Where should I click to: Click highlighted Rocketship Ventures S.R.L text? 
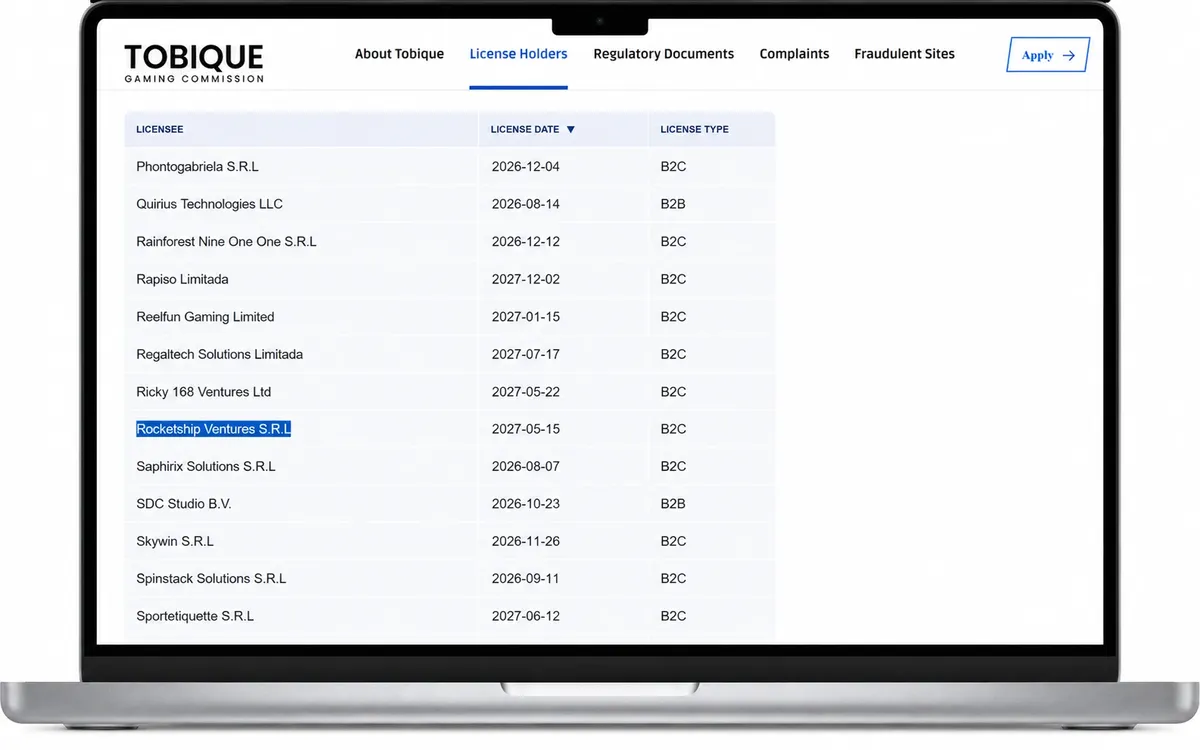[x=213, y=429]
